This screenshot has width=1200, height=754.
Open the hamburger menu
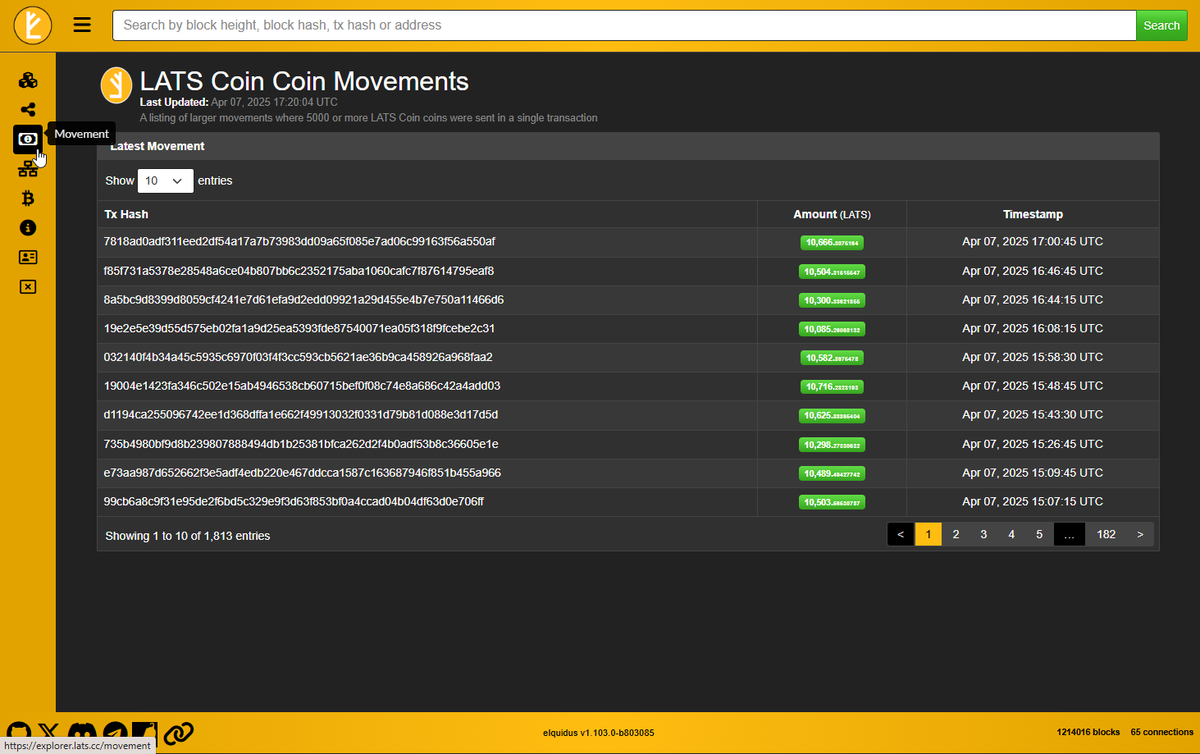pyautogui.click(x=83, y=25)
